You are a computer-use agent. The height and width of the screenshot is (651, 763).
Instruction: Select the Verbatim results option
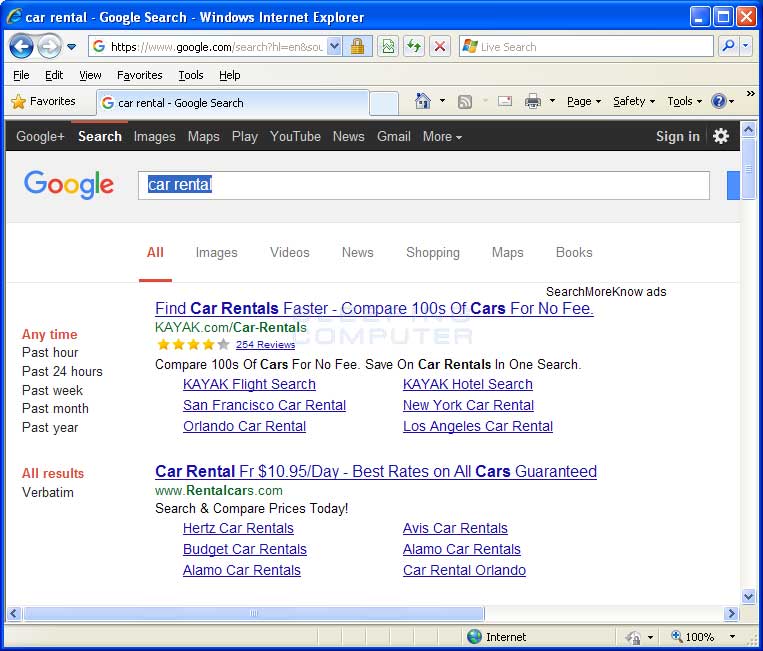coord(48,492)
